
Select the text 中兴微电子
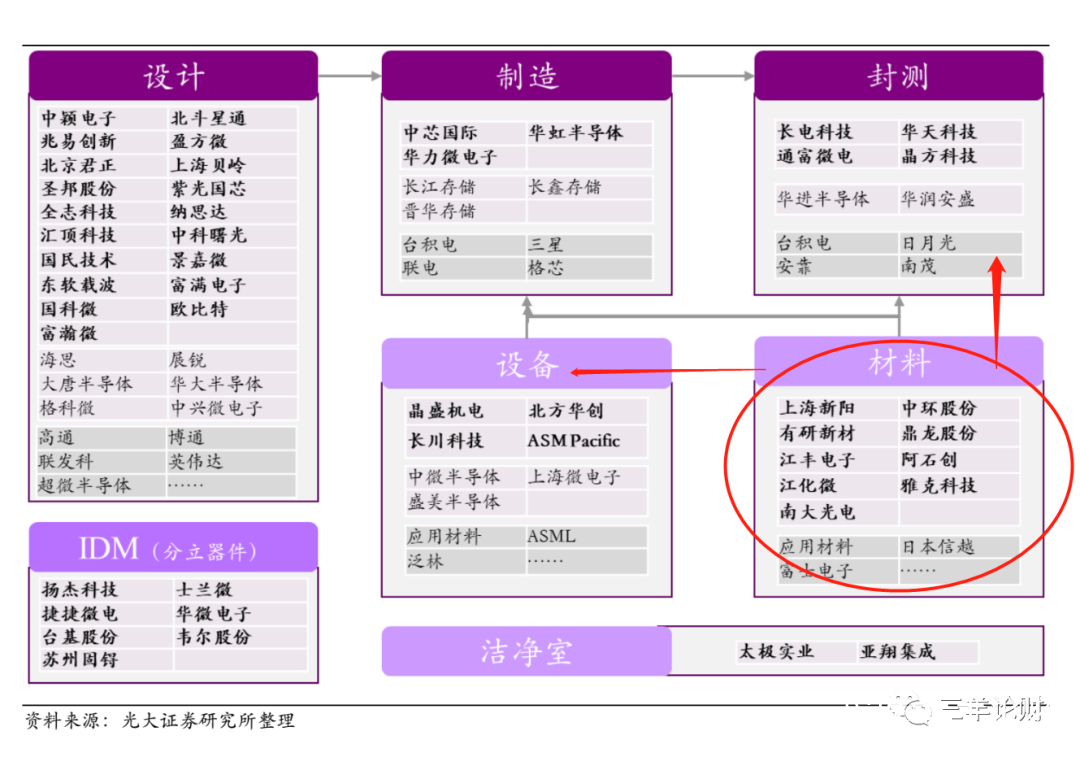[216, 408]
